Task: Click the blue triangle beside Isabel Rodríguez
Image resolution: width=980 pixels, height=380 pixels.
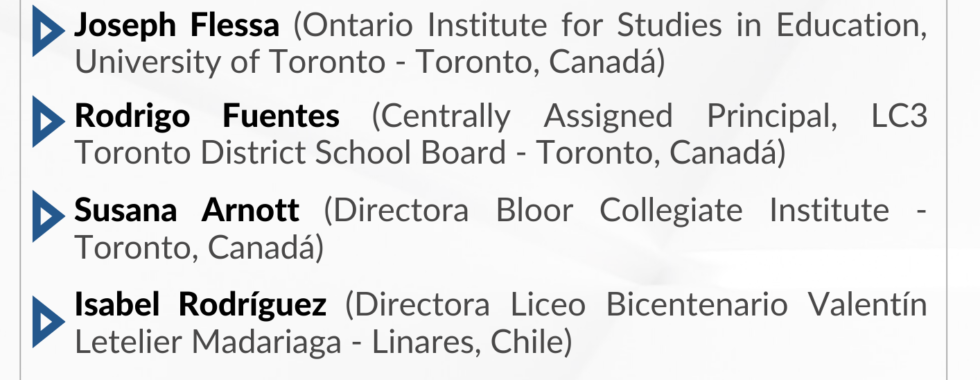Action: 48,321
